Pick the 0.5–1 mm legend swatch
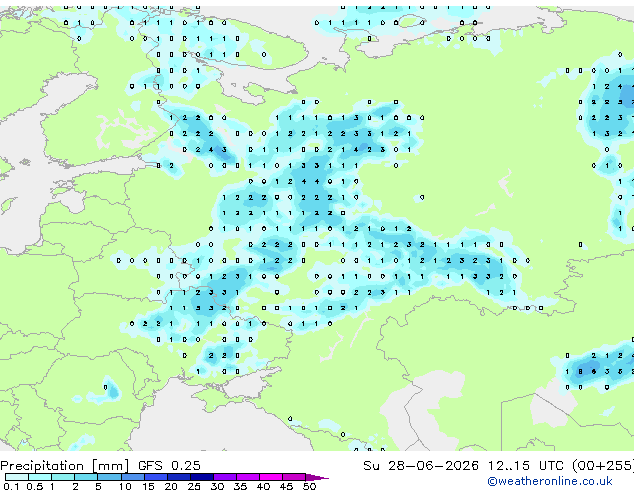 [40, 477]
